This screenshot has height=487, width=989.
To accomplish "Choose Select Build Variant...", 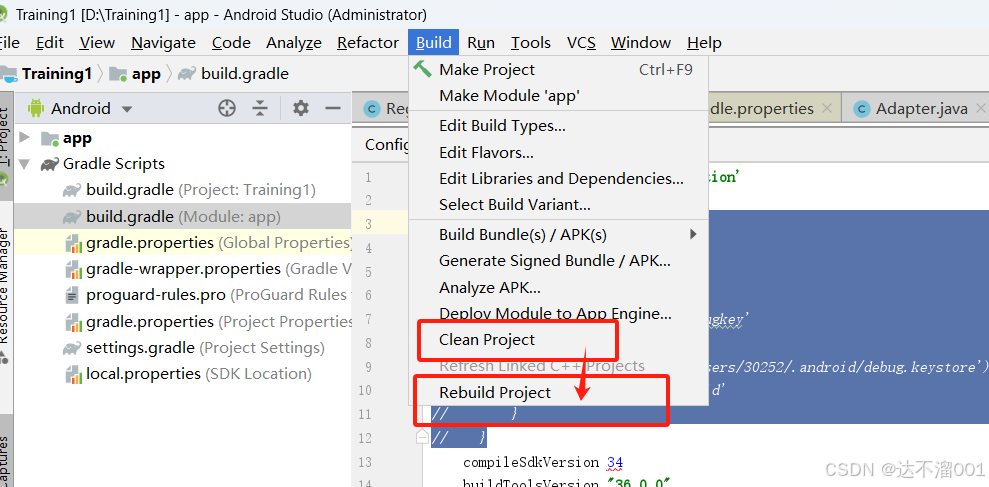I will [559, 205].
